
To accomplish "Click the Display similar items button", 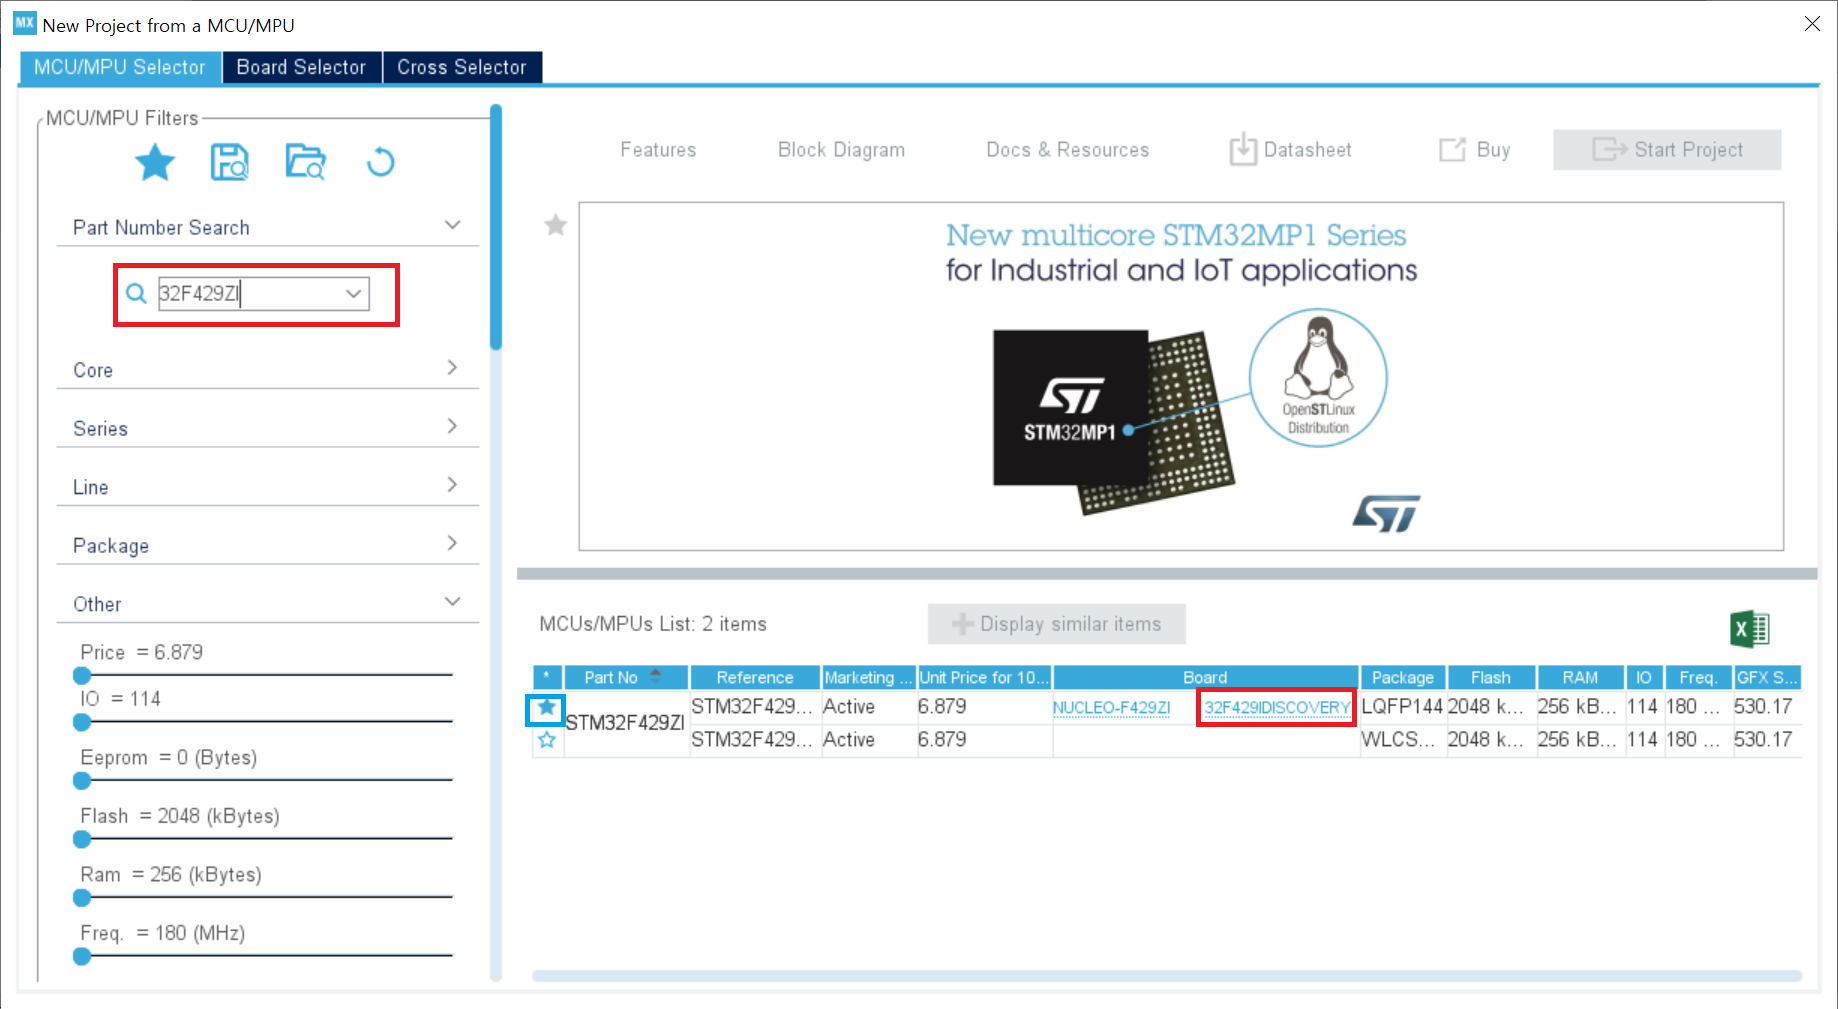I will pos(1057,624).
